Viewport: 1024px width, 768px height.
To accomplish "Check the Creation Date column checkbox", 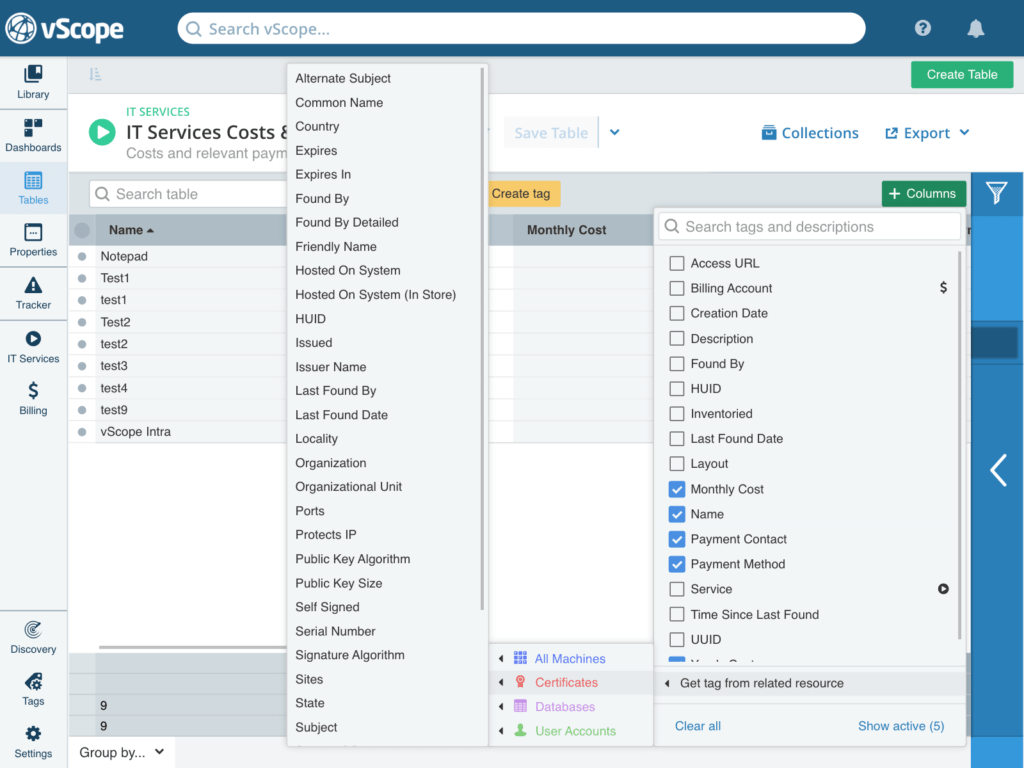I will [x=677, y=313].
